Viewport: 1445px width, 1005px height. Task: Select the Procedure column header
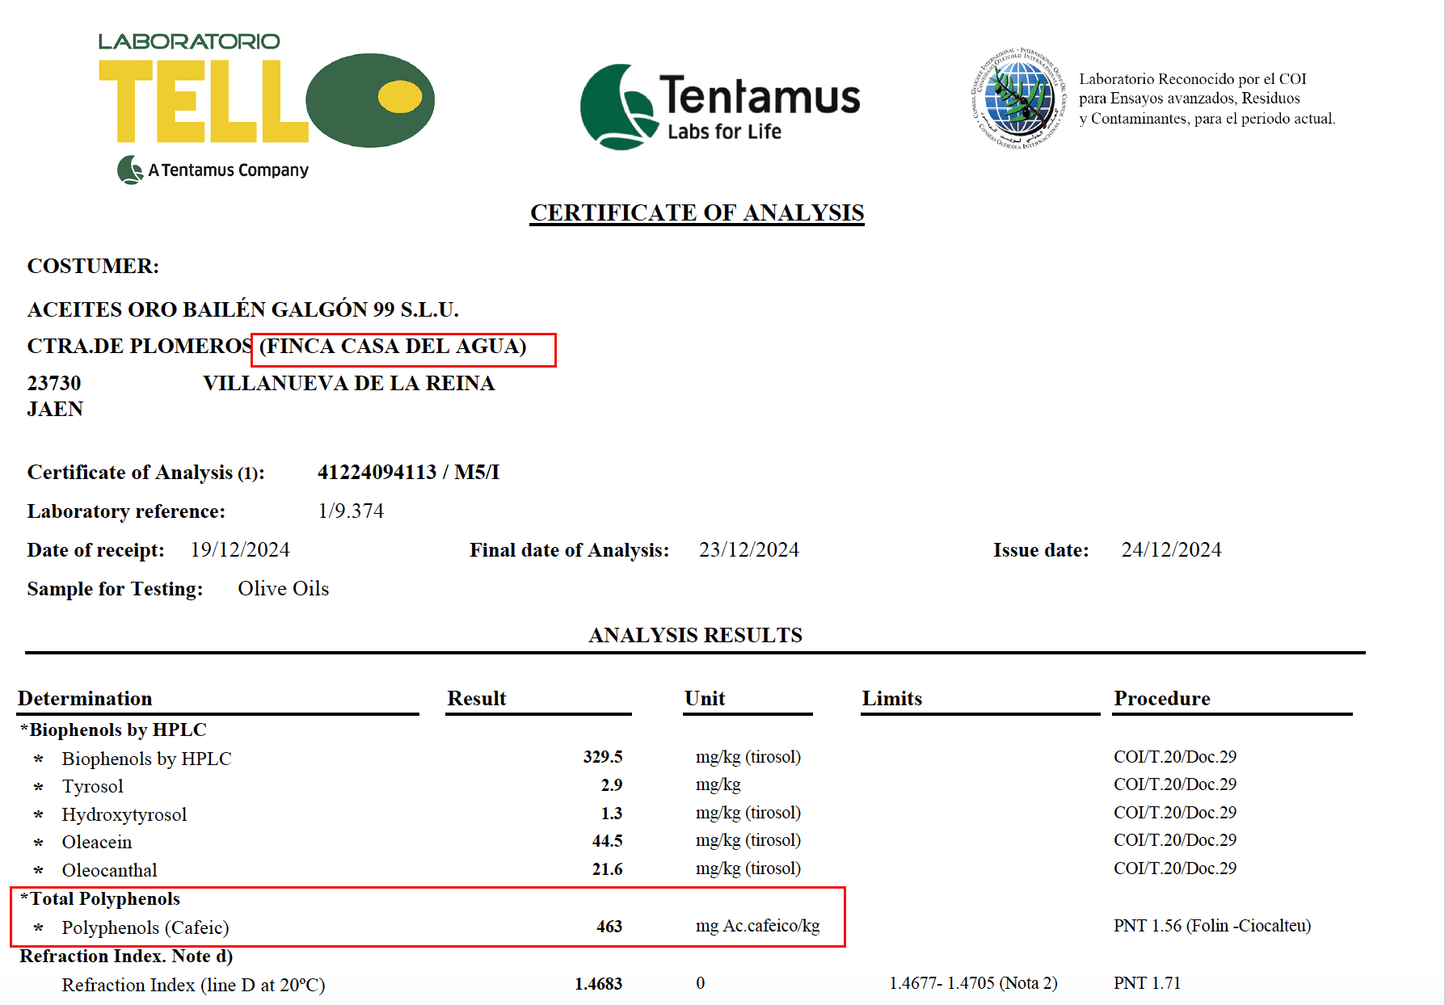[x=1162, y=698]
